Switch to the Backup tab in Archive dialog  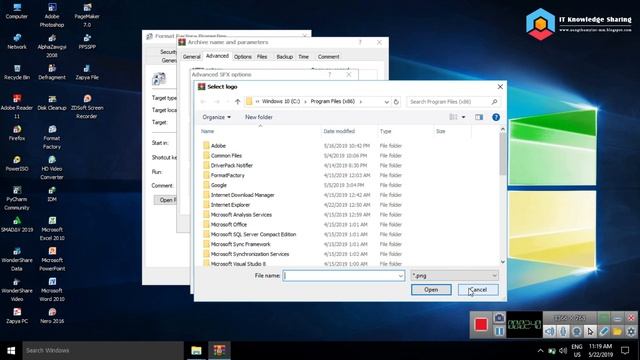284,57
